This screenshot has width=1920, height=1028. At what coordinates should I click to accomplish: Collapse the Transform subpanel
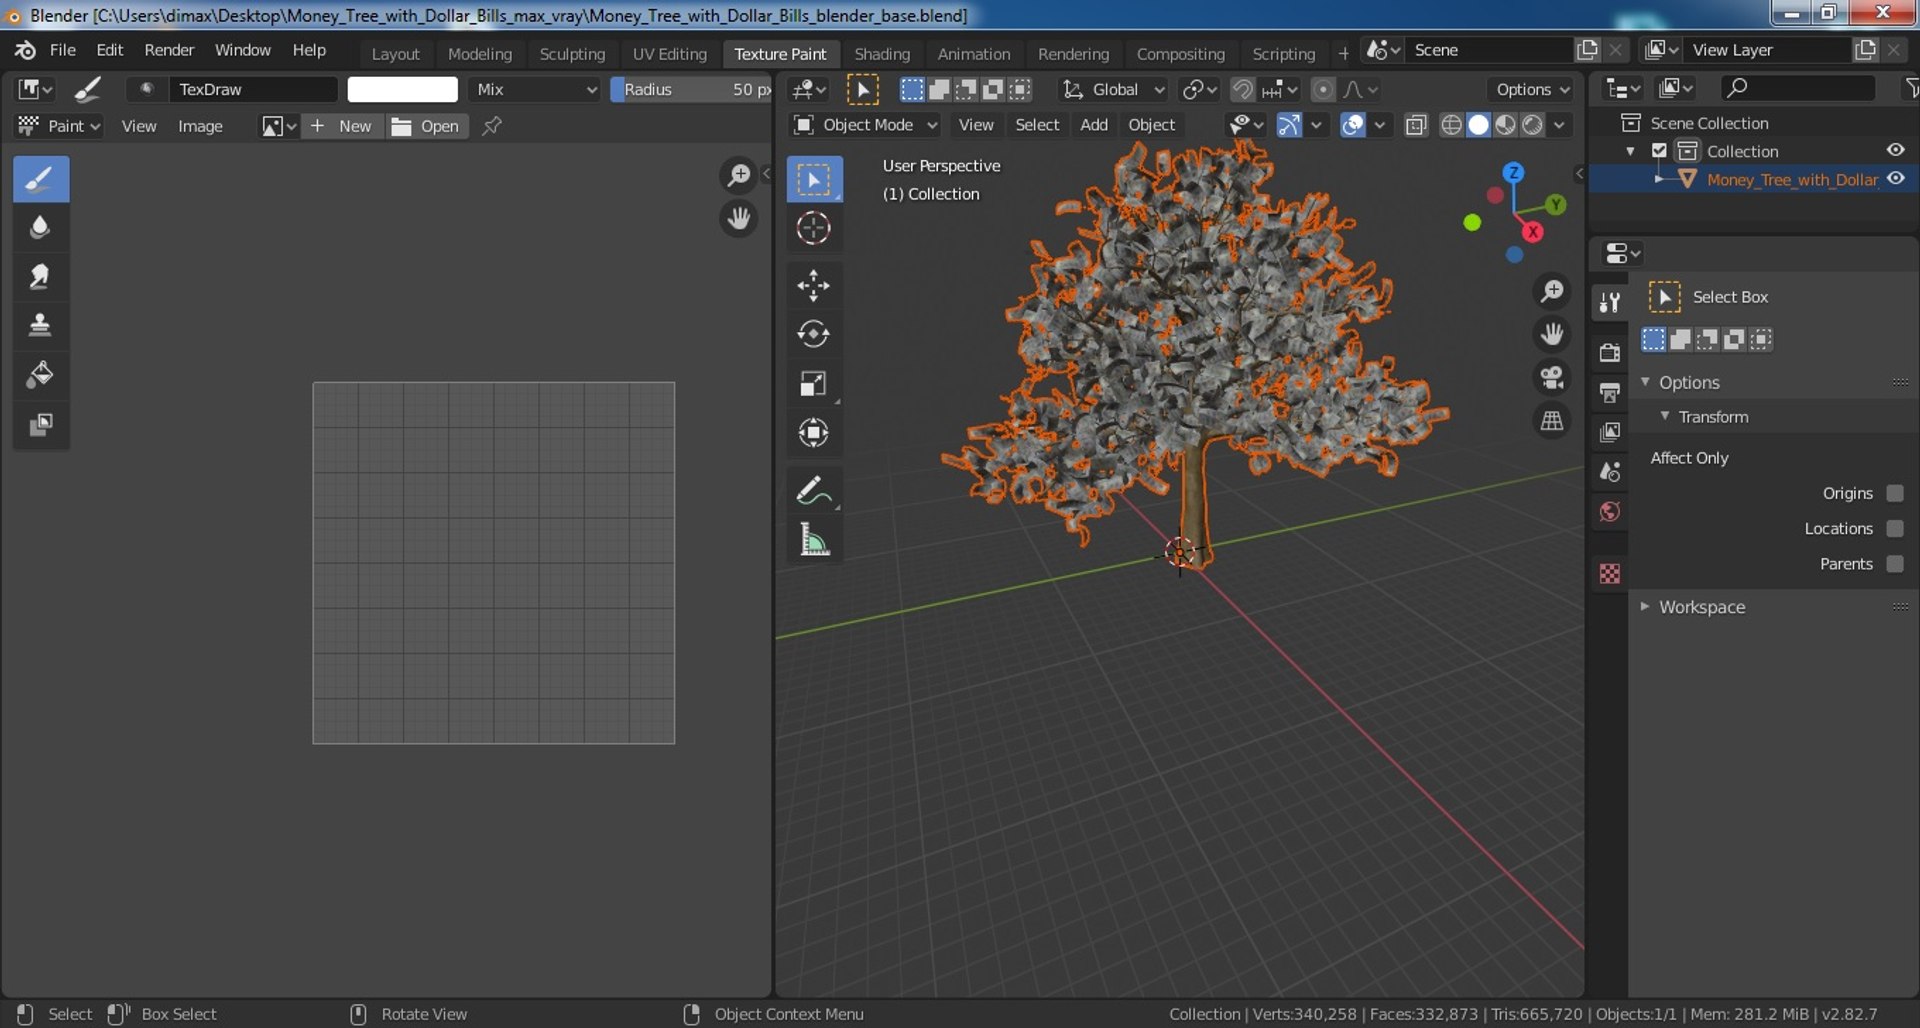tap(1665, 416)
